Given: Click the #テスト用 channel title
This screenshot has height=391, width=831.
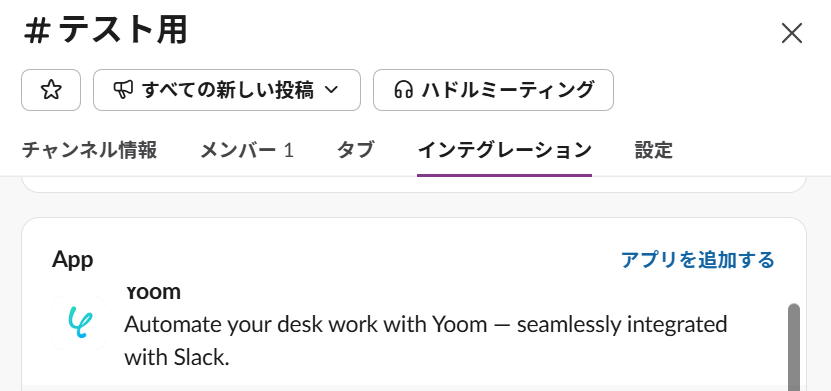Looking at the screenshot, I should pos(105,31).
